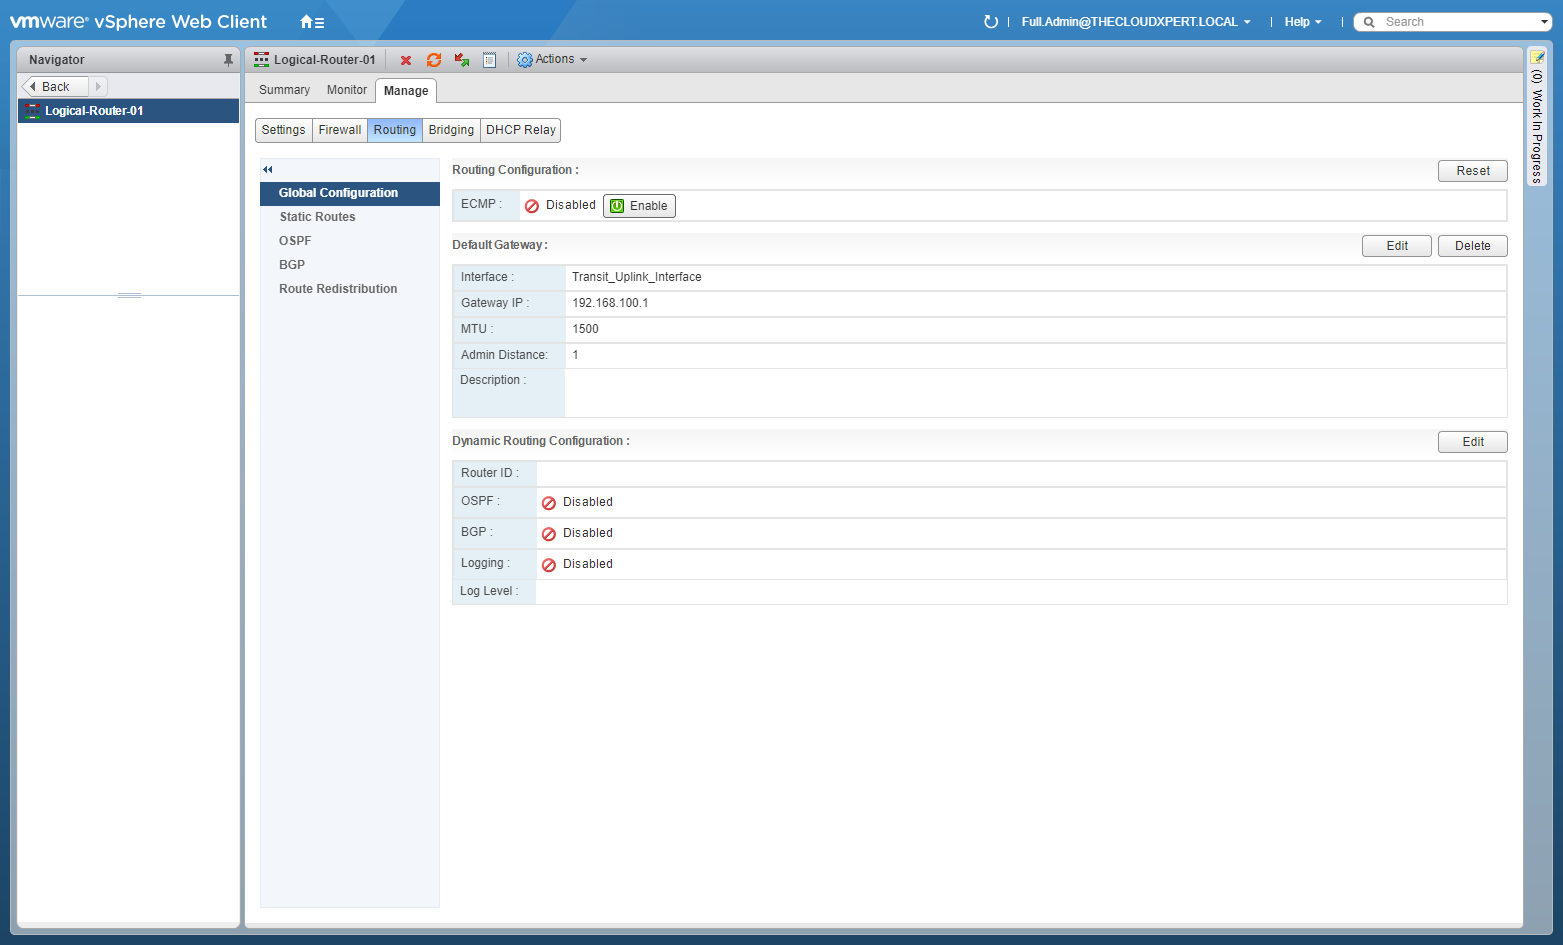
Task: Open the Work In Progress notes icon
Action: click(x=1538, y=57)
